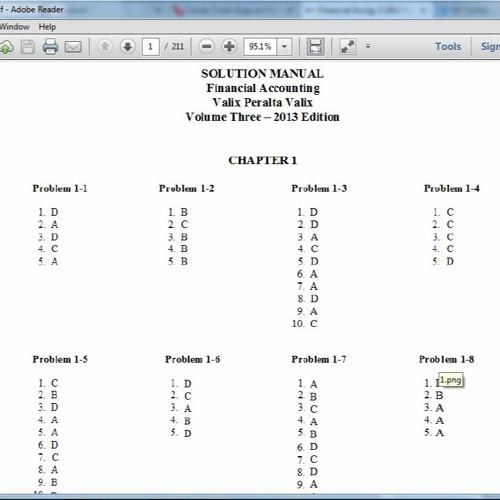The width and height of the screenshot is (500, 500).
Task: Click Volume Three – 2013 Edition text
Action: click(x=263, y=117)
